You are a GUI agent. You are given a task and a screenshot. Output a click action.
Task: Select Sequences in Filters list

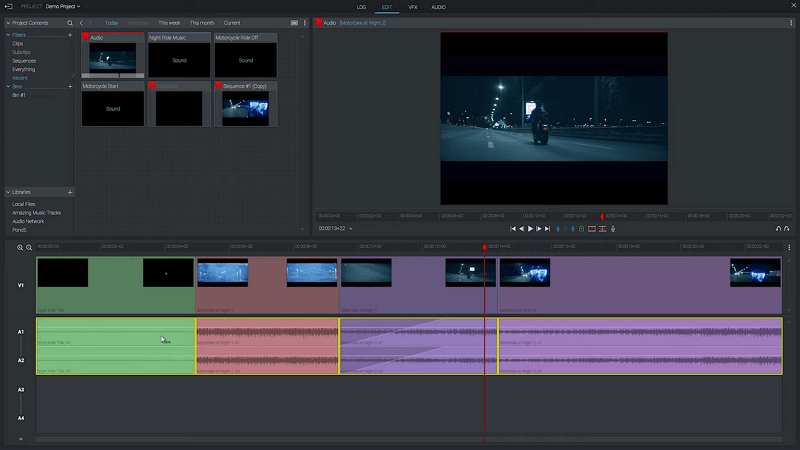(24, 61)
